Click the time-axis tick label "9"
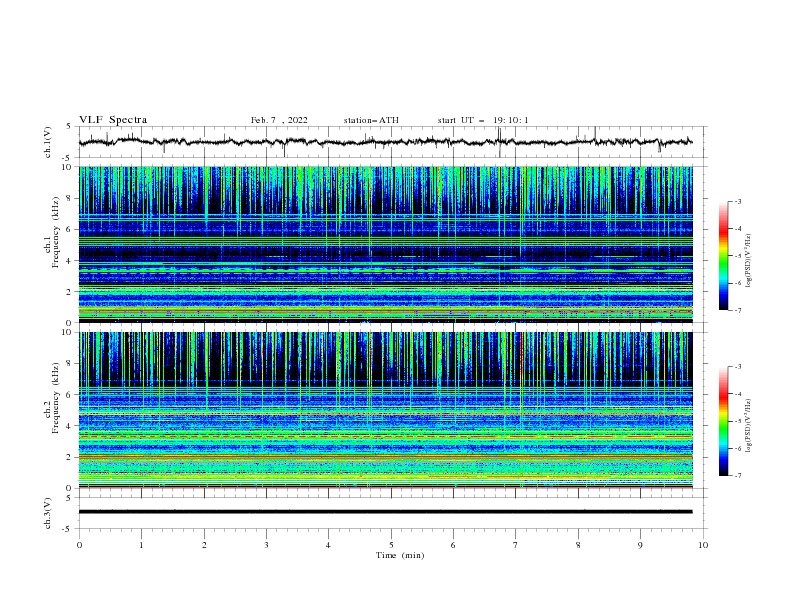Image resolution: width=792 pixels, height=612 pixels. [x=640, y=545]
